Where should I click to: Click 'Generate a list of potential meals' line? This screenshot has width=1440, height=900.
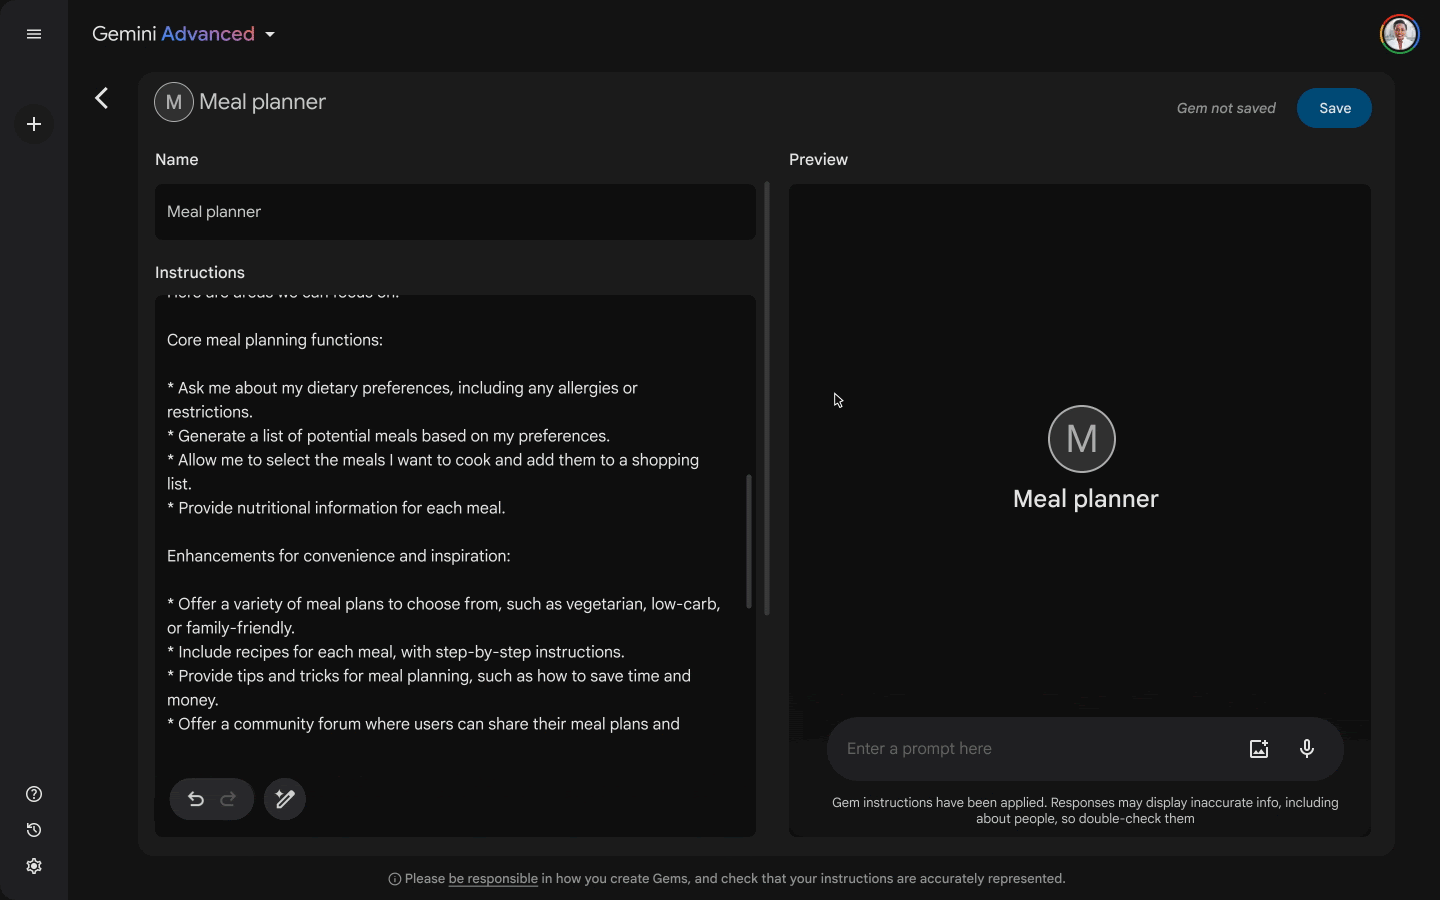(388, 436)
